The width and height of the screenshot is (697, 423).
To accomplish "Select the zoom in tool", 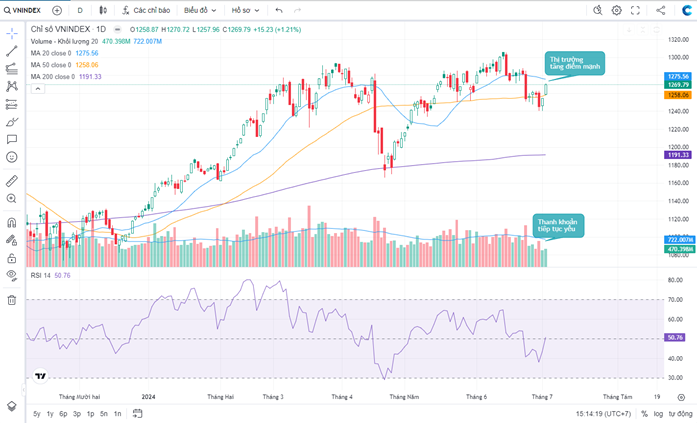I will 12,199.
